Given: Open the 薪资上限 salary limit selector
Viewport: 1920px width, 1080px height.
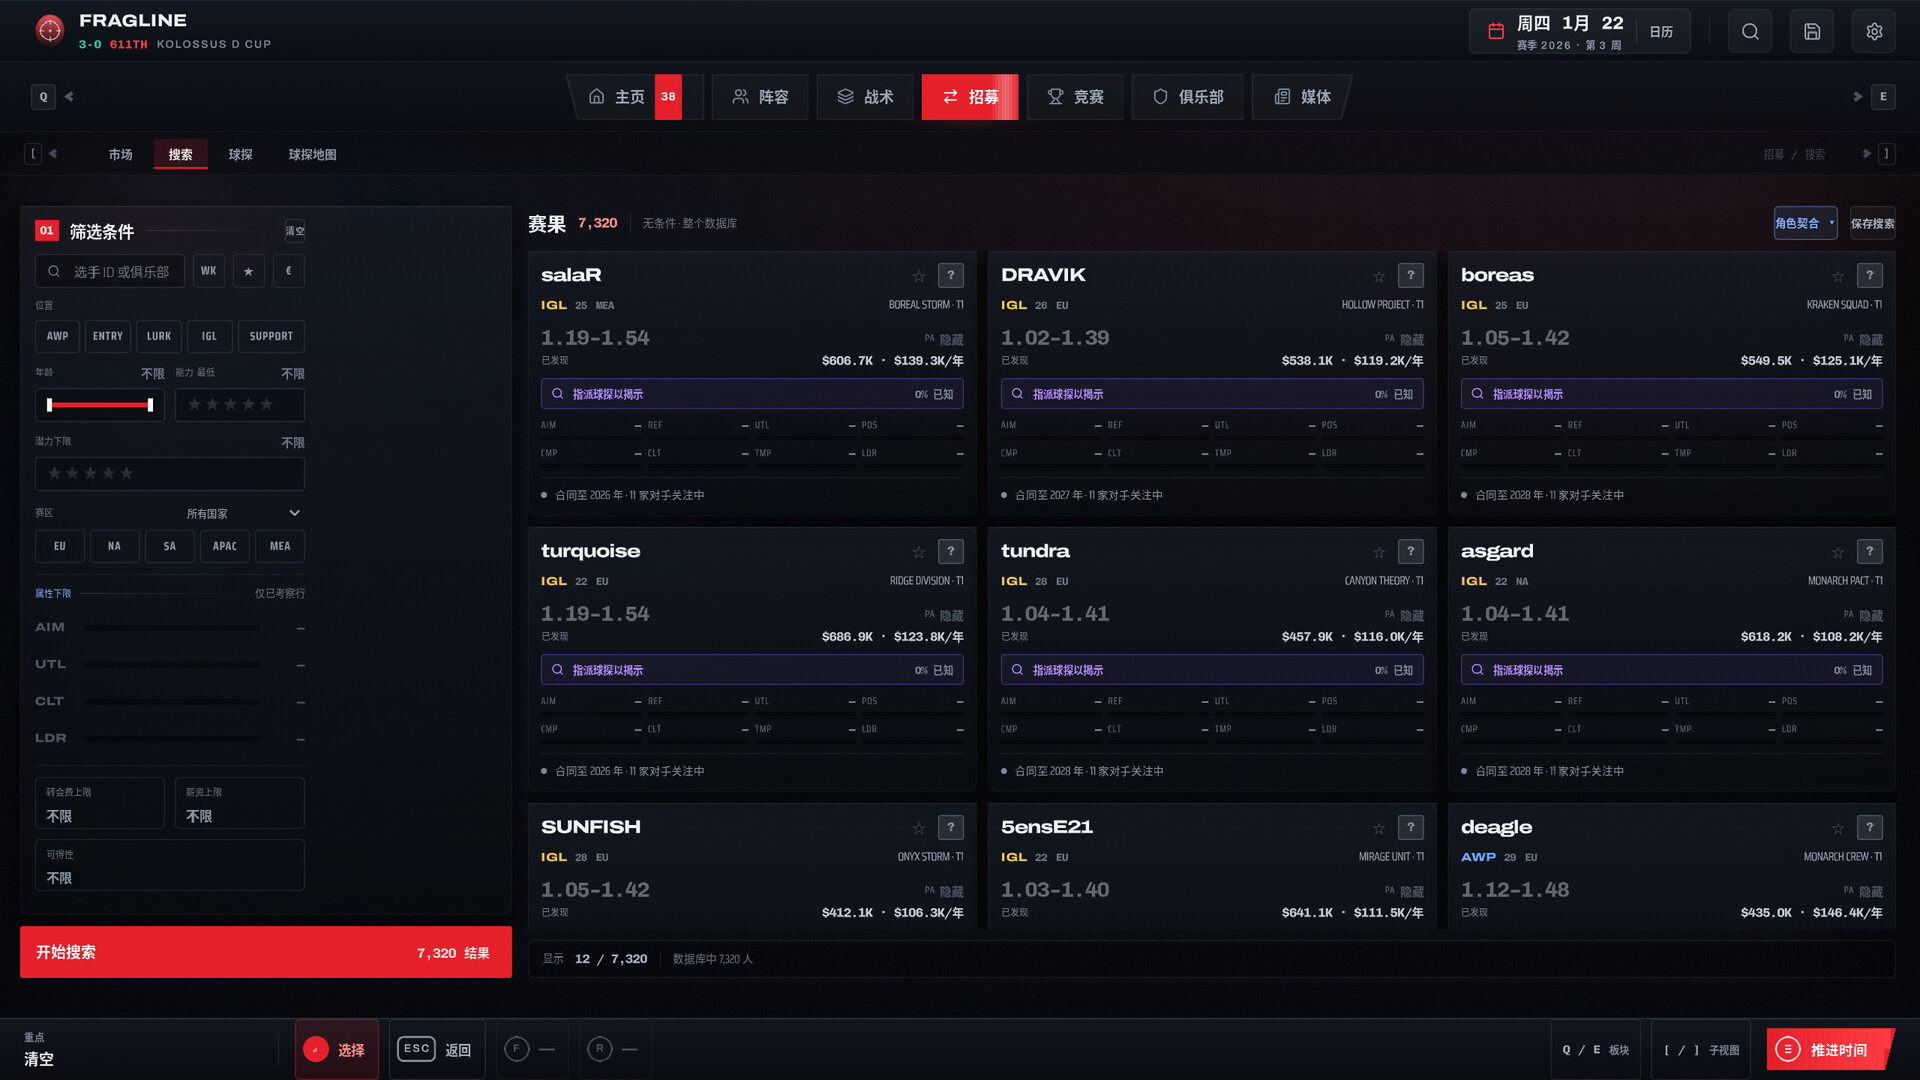Looking at the screenshot, I should pyautogui.click(x=240, y=803).
